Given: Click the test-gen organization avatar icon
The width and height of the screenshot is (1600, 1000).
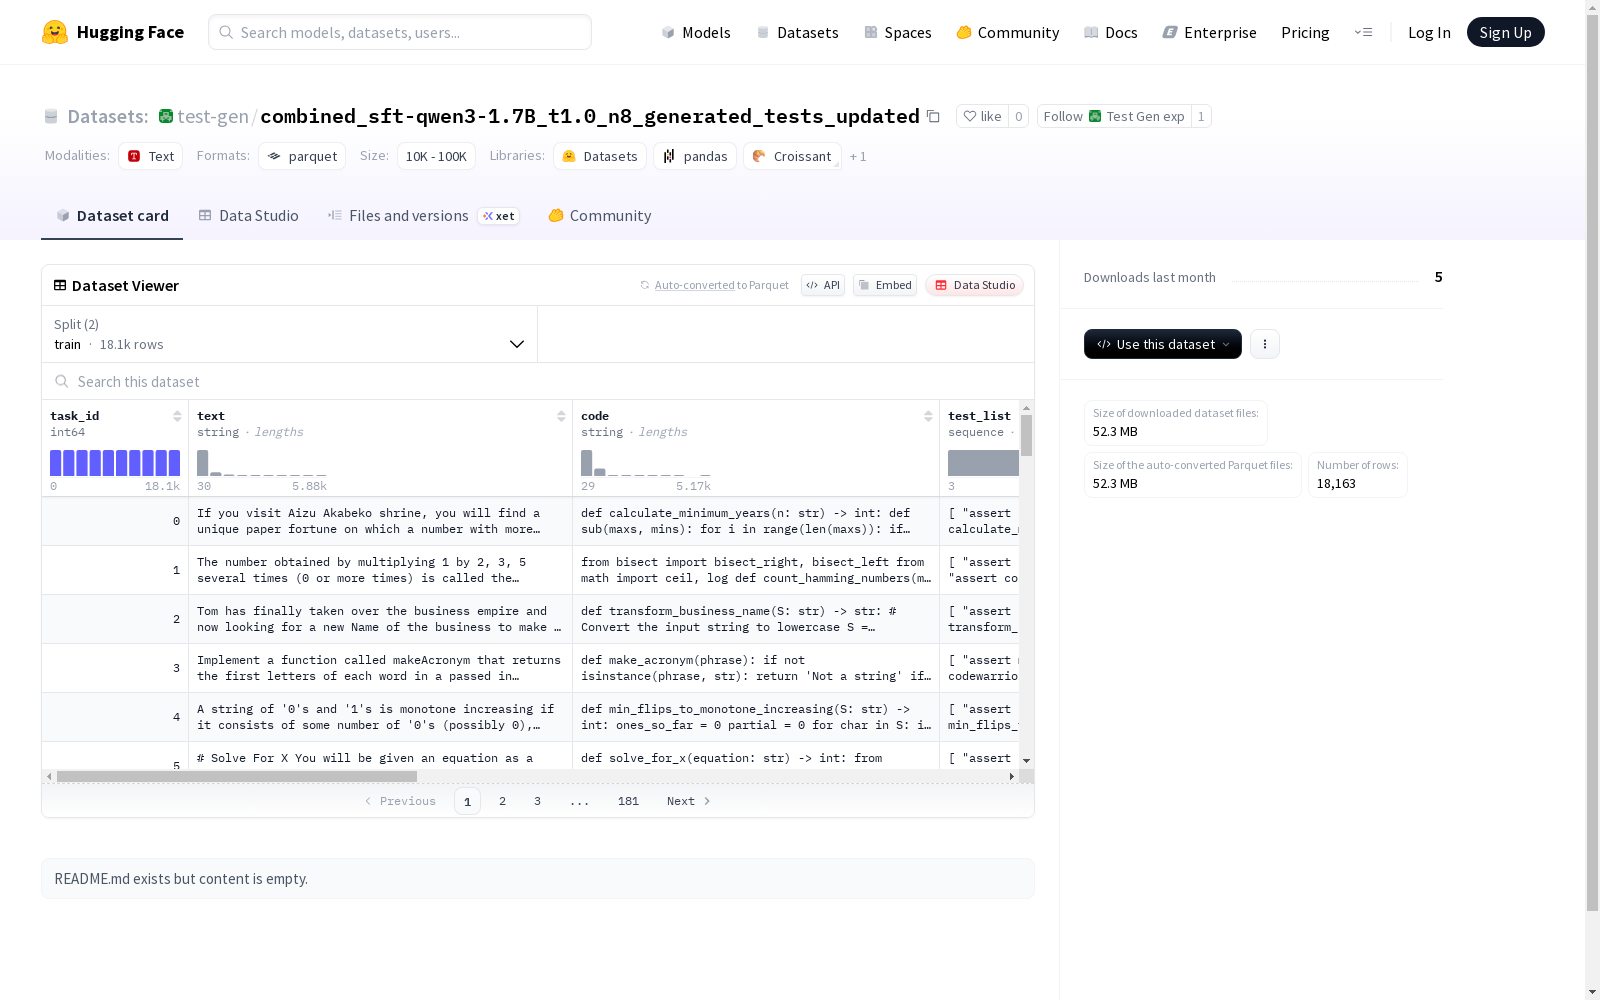Looking at the screenshot, I should coord(166,116).
